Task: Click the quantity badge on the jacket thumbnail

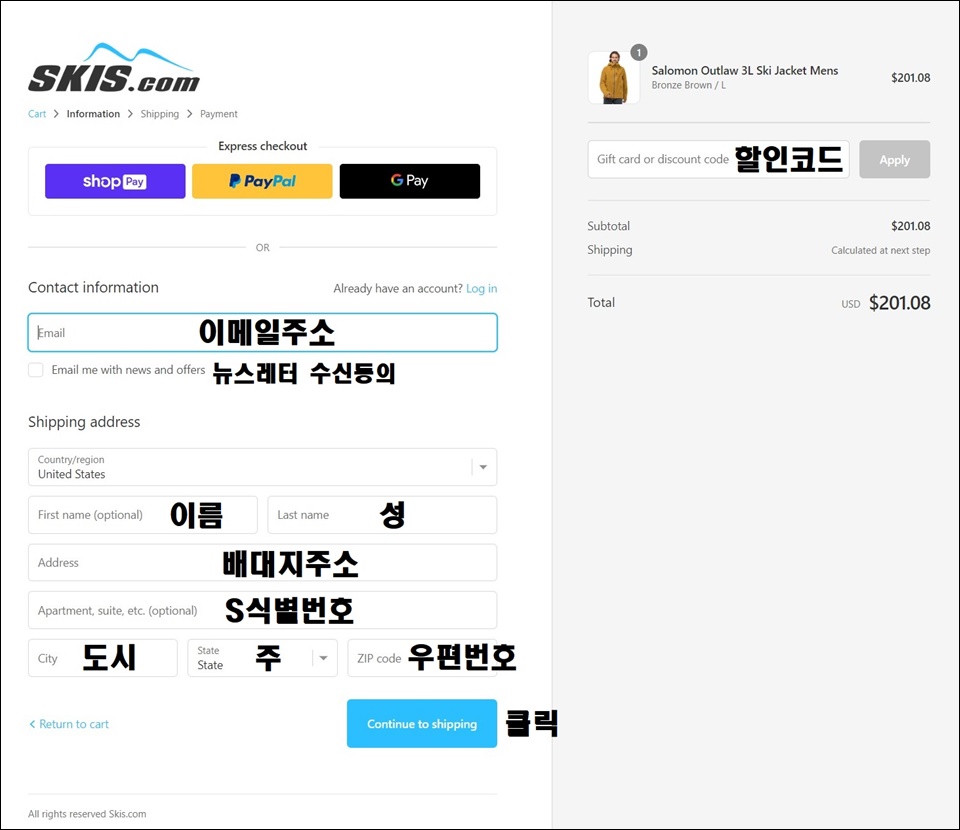Action: coord(639,53)
